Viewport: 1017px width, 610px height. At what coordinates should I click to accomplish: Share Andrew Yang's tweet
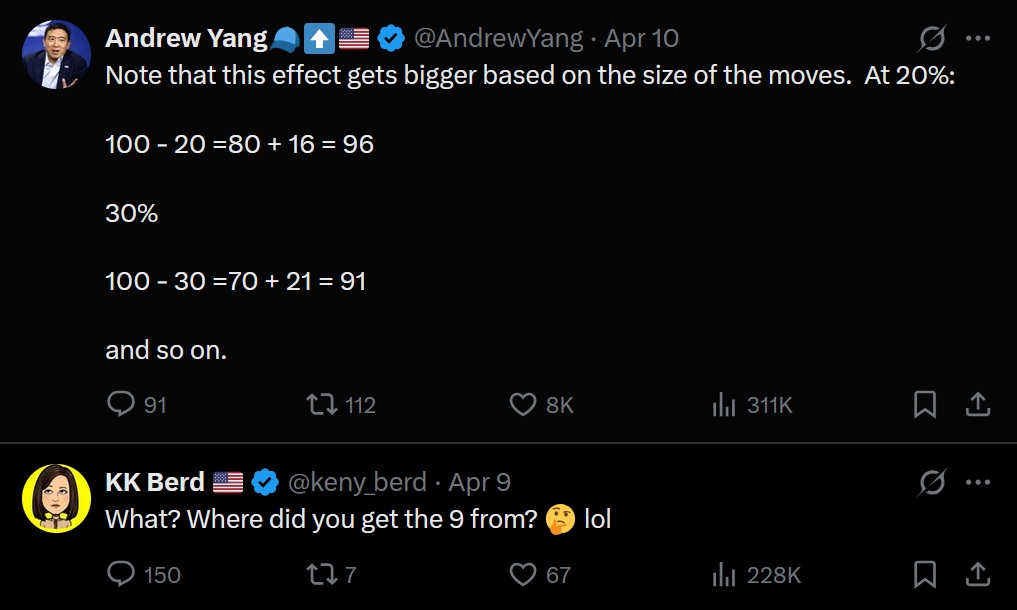pos(977,404)
